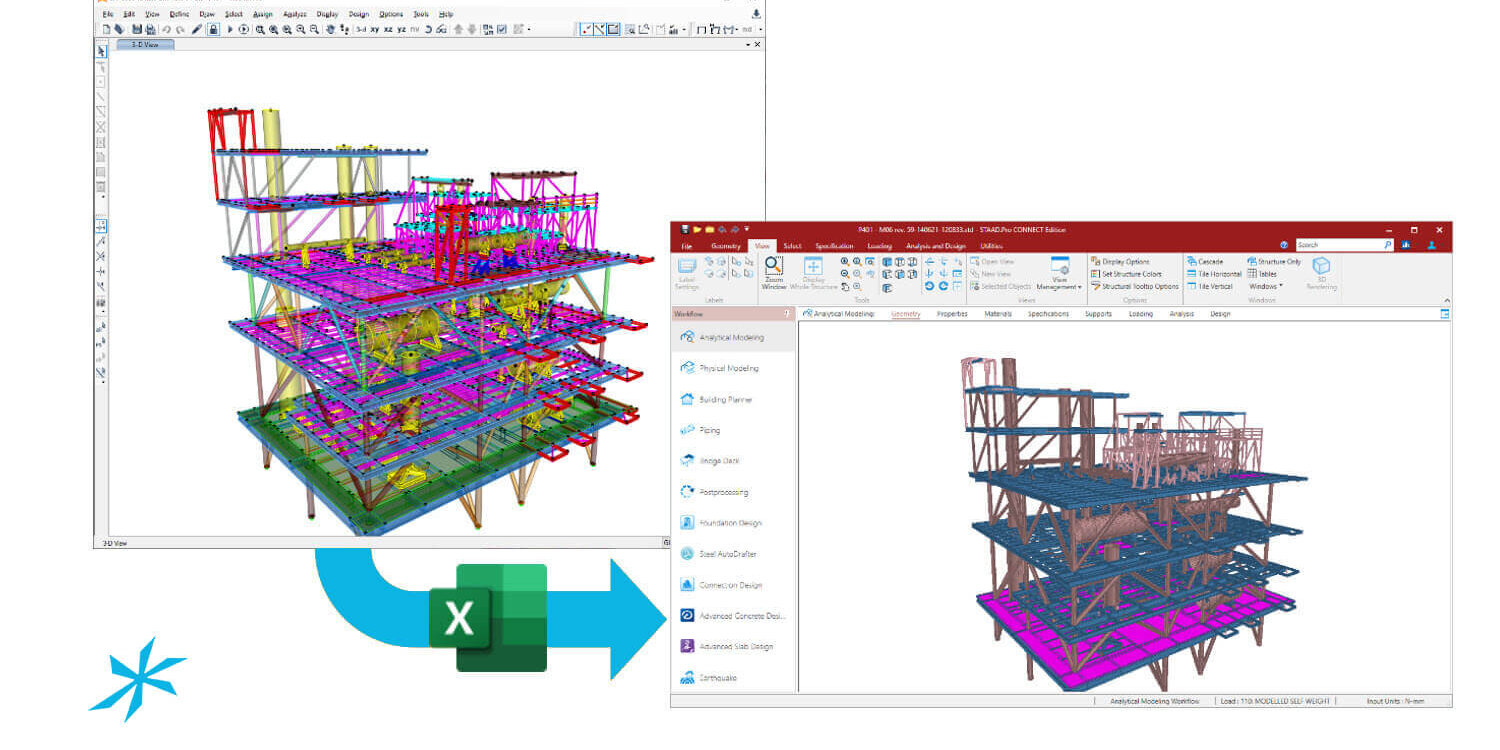The height and width of the screenshot is (750, 1500).
Task: Click Structure Only in STAAD.Pro ribbon
Action: [x=1274, y=262]
